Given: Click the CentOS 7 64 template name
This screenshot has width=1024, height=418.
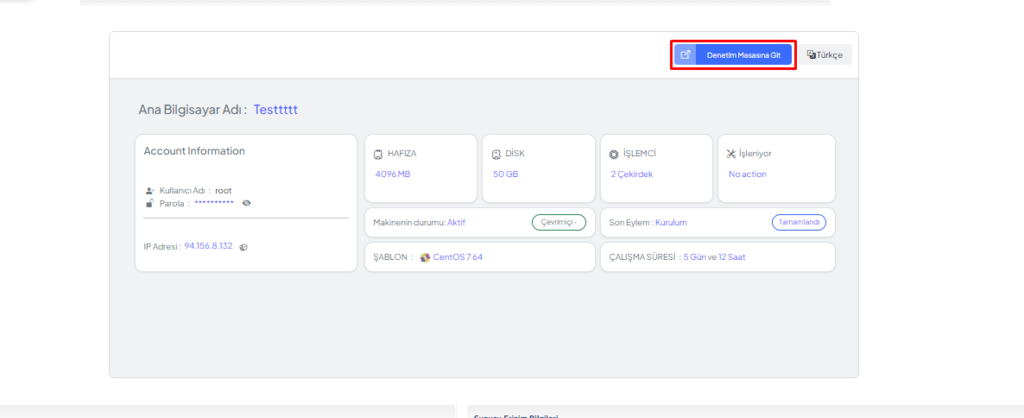Looking at the screenshot, I should pos(458,257).
